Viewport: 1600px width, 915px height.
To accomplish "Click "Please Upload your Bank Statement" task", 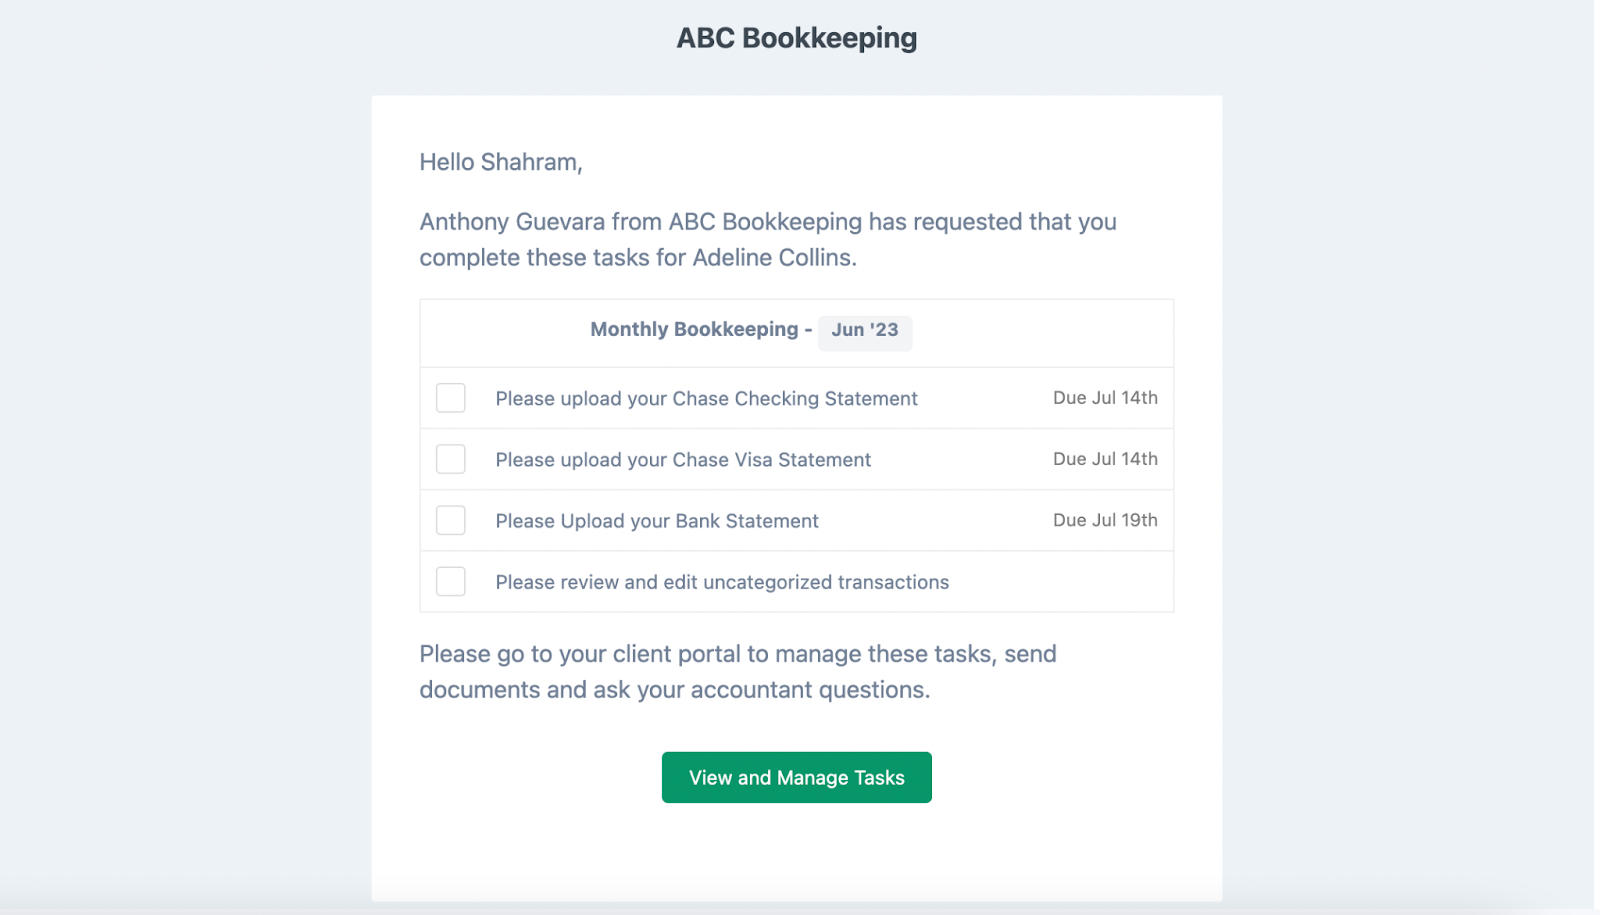I will pyautogui.click(x=657, y=521).
